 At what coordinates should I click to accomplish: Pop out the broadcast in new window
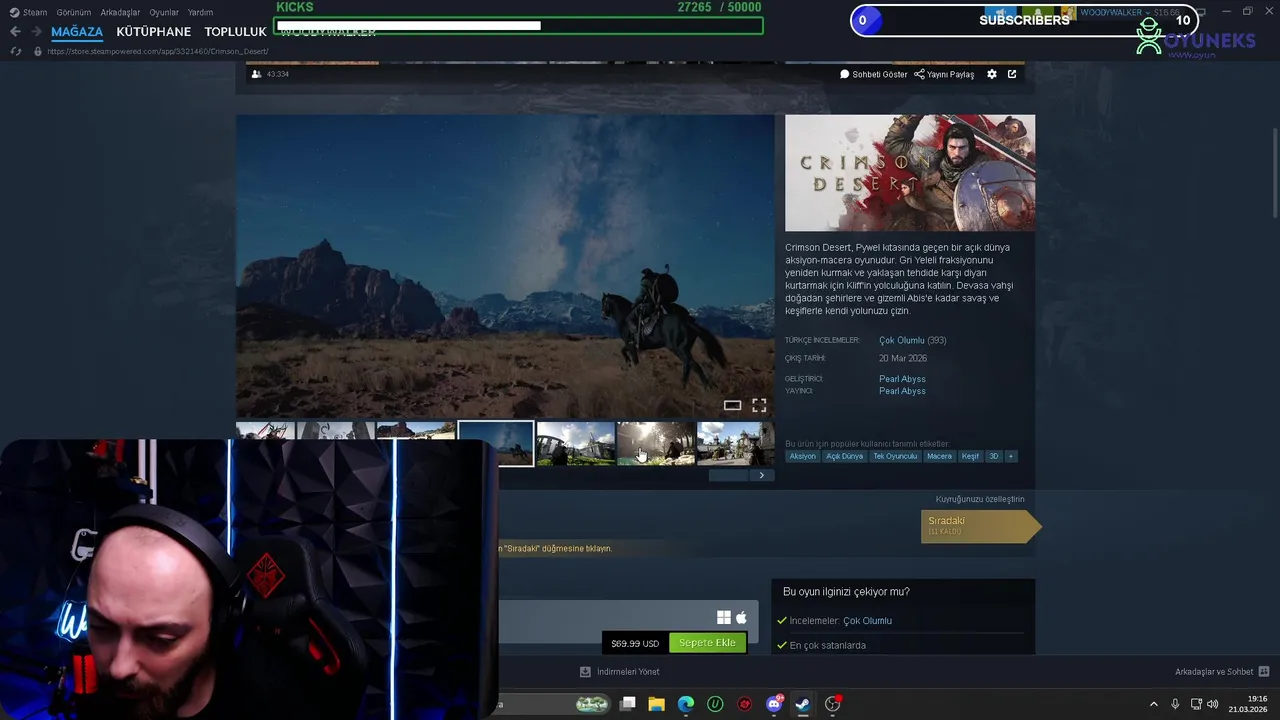click(1012, 74)
